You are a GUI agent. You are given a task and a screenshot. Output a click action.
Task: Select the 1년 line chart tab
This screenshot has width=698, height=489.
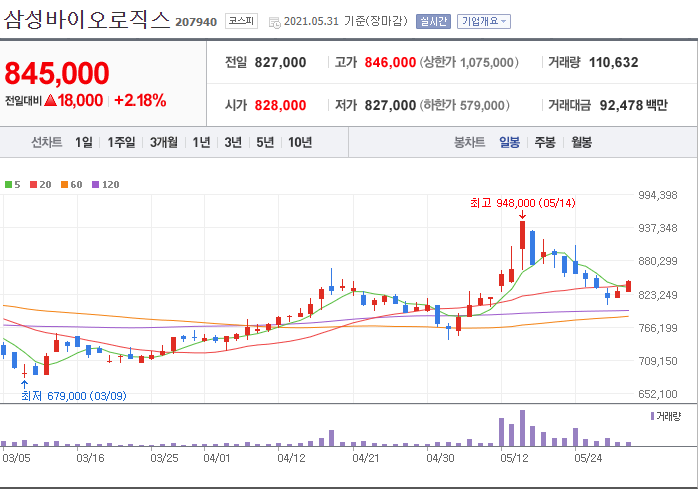pos(201,143)
